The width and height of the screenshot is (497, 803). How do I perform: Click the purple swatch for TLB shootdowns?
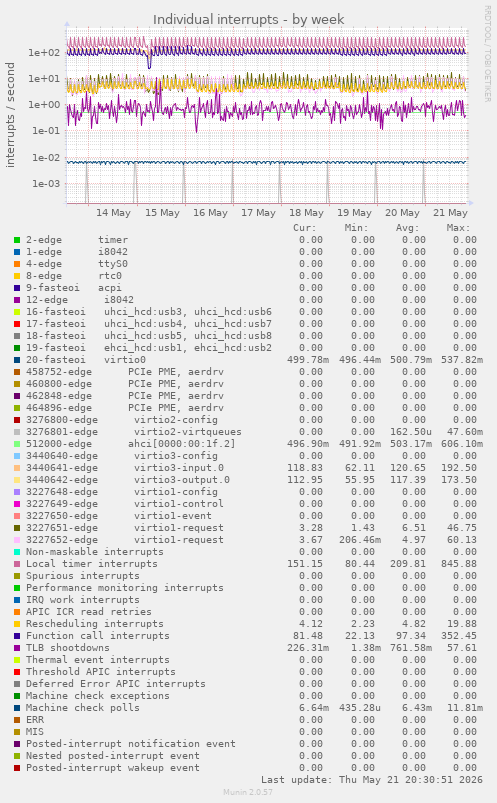click(x=17, y=648)
